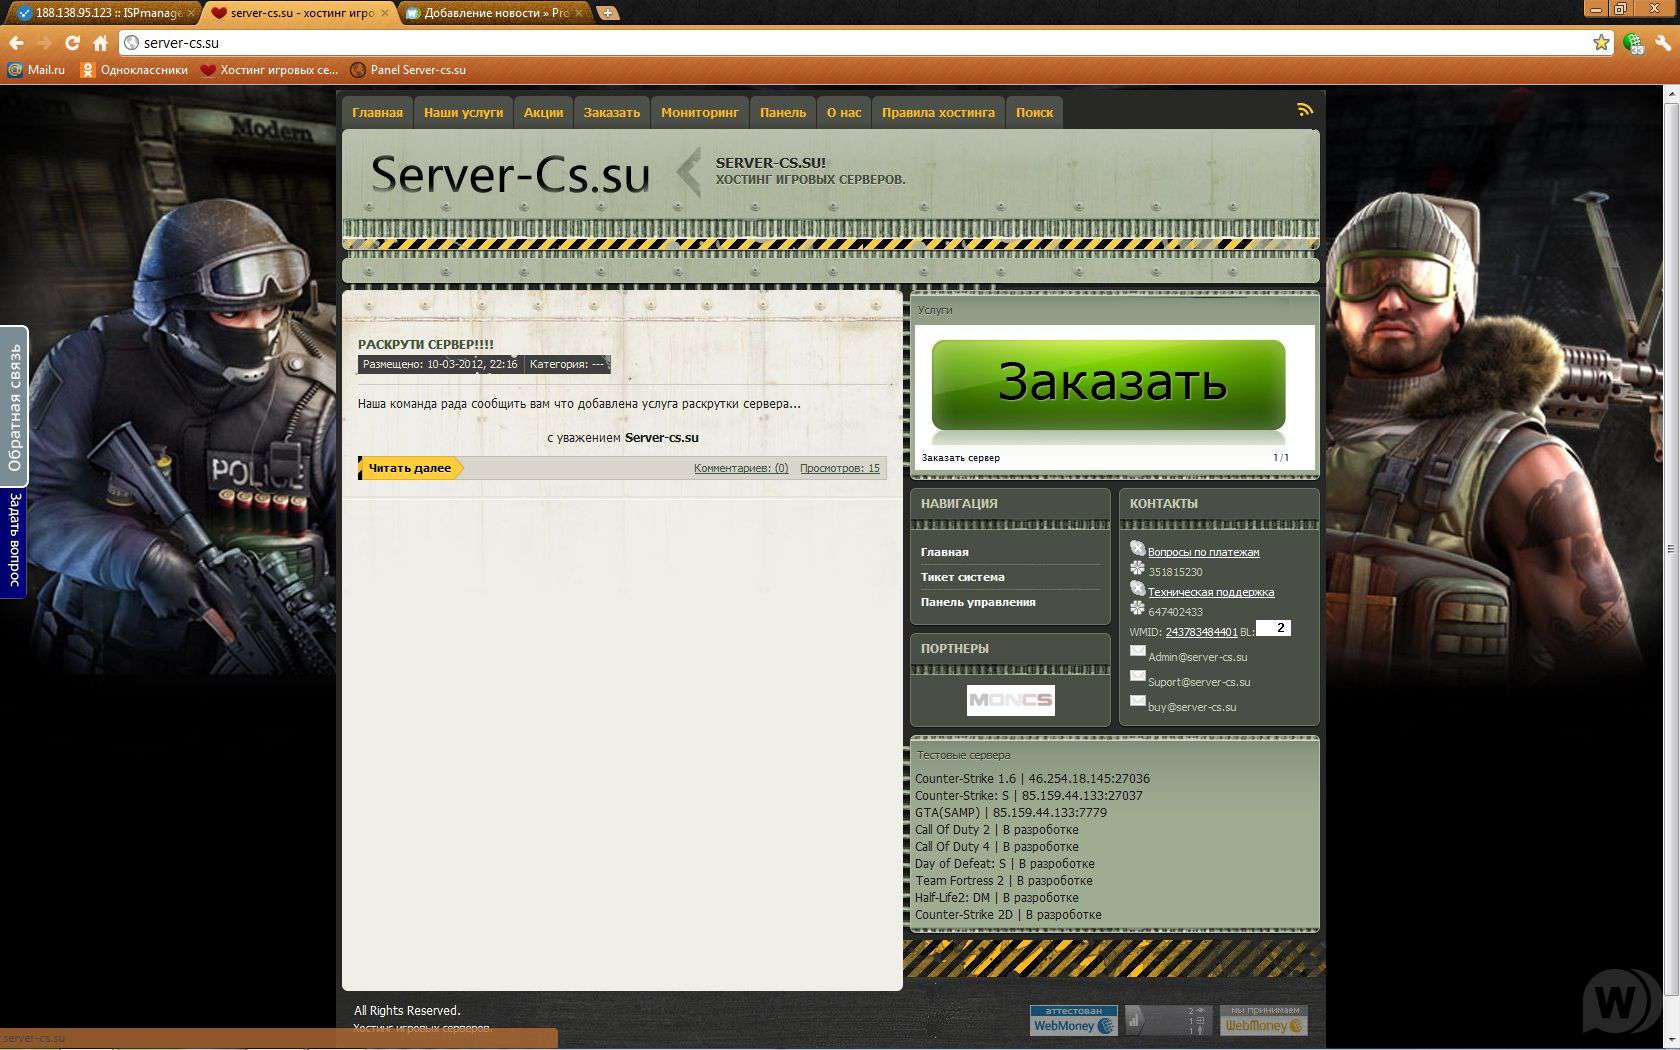Click the statistics counter badge in the footer
1680x1050 pixels.
(x=1168, y=1020)
